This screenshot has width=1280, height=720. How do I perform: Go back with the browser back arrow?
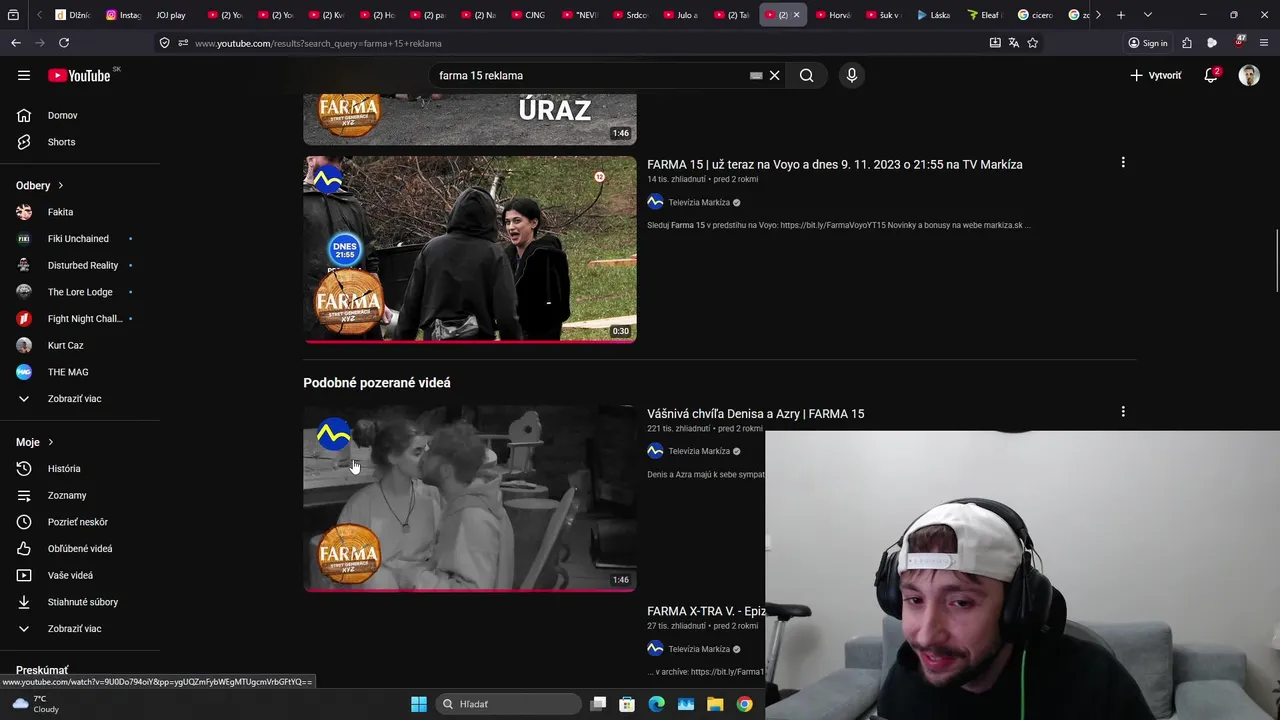click(x=16, y=43)
